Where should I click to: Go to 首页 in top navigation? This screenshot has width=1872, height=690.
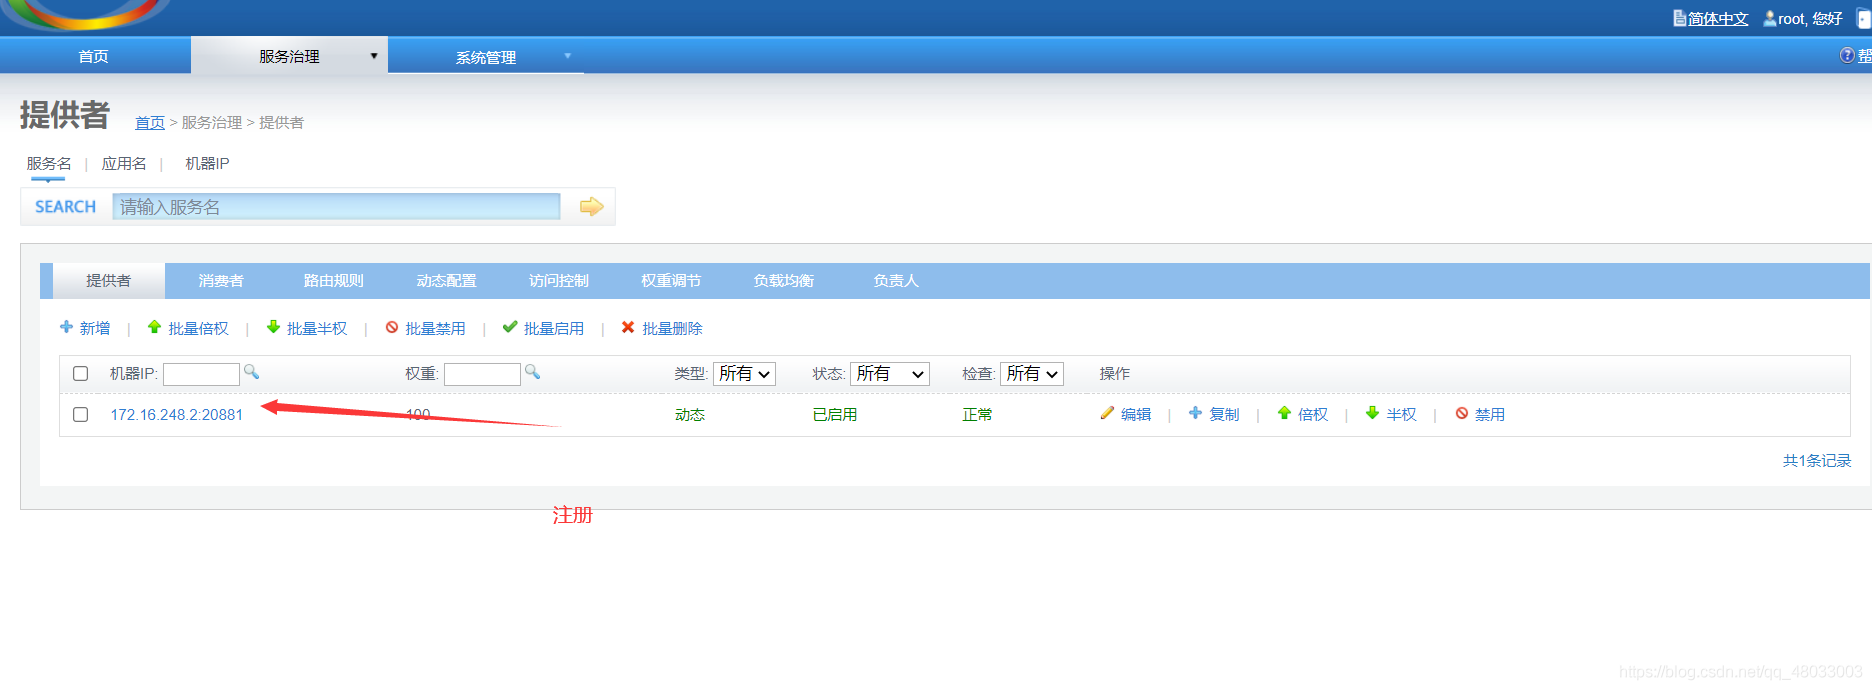point(94,56)
